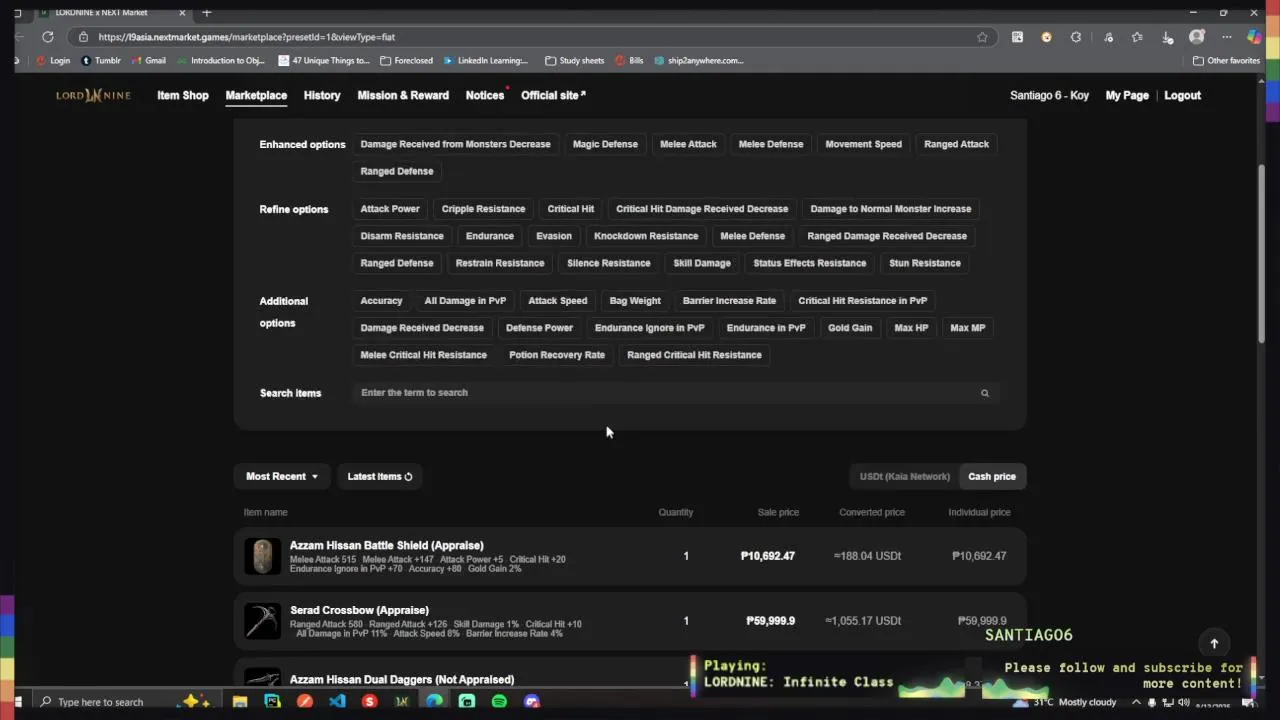The image size is (1280, 720).
Task: Log out using the Logout link
Action: 1182,95
